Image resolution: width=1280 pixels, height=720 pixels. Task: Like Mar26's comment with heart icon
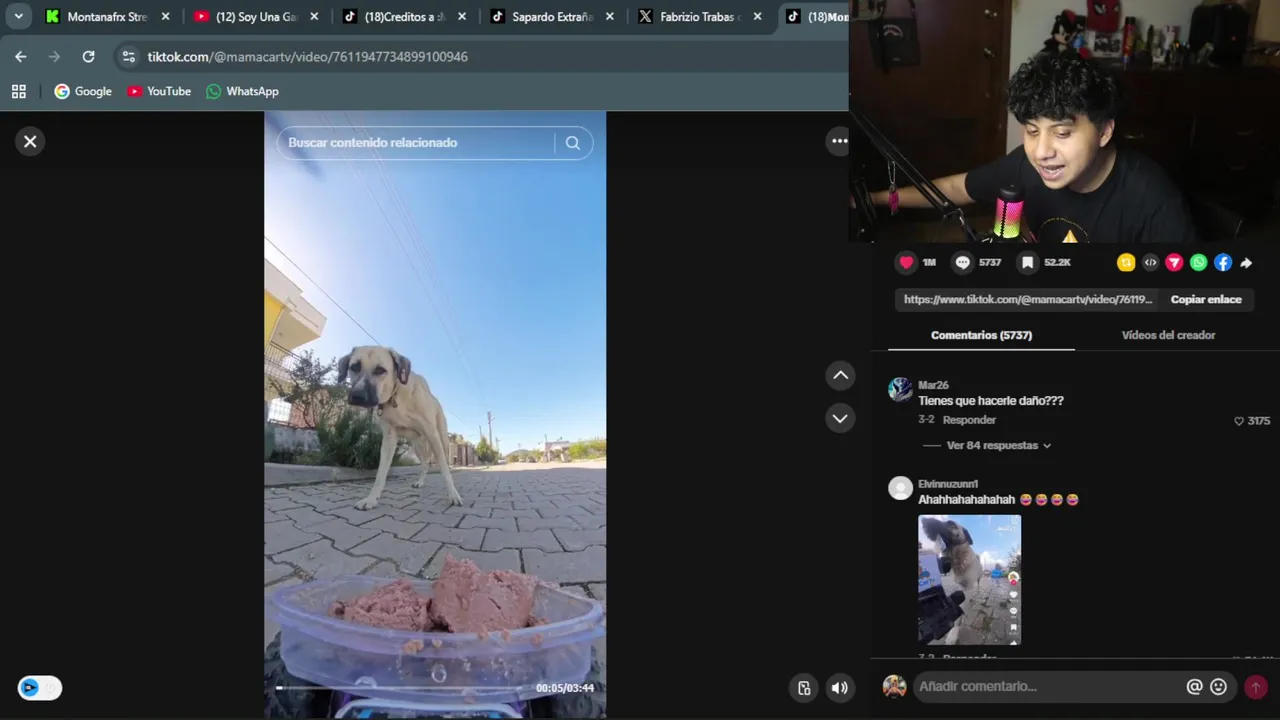click(1239, 421)
